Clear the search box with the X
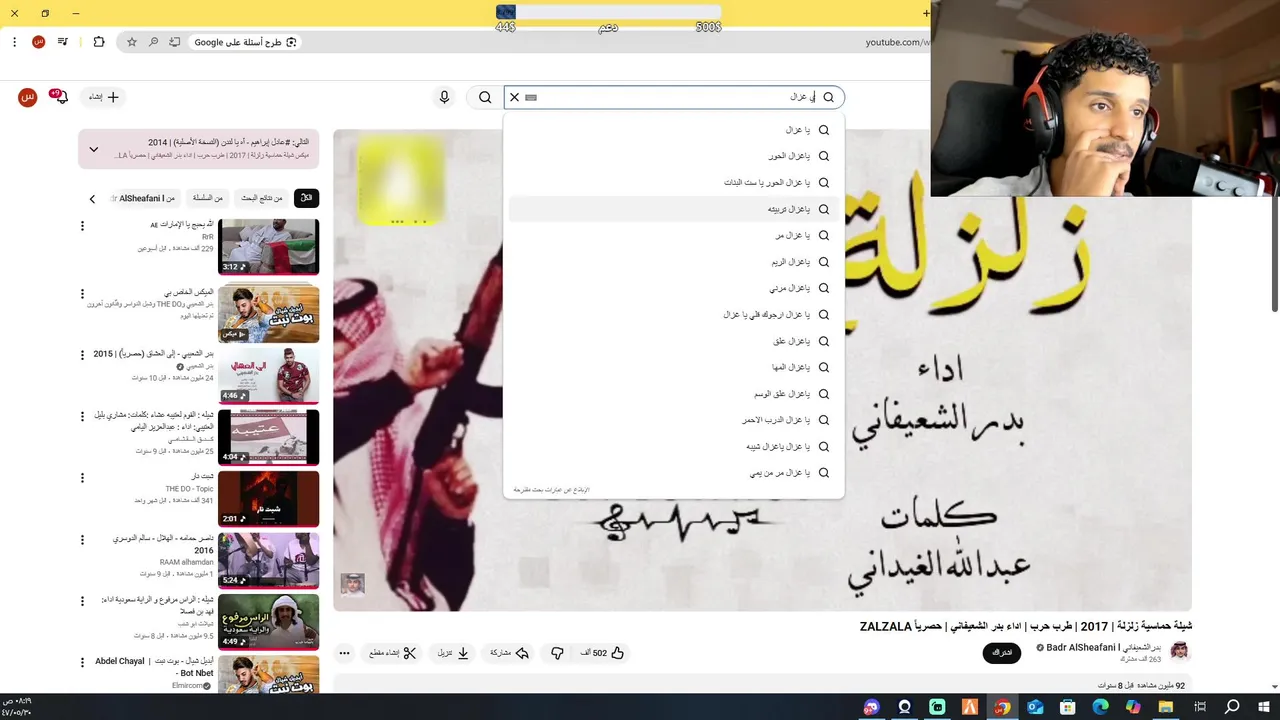 click(515, 97)
